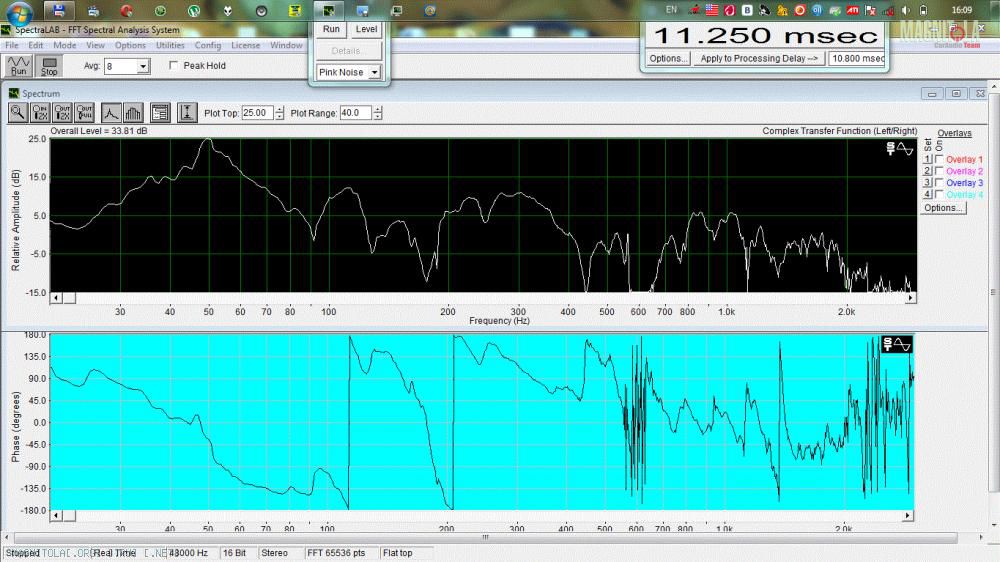
Task: Click the Plot Range value field
Action: coord(356,113)
